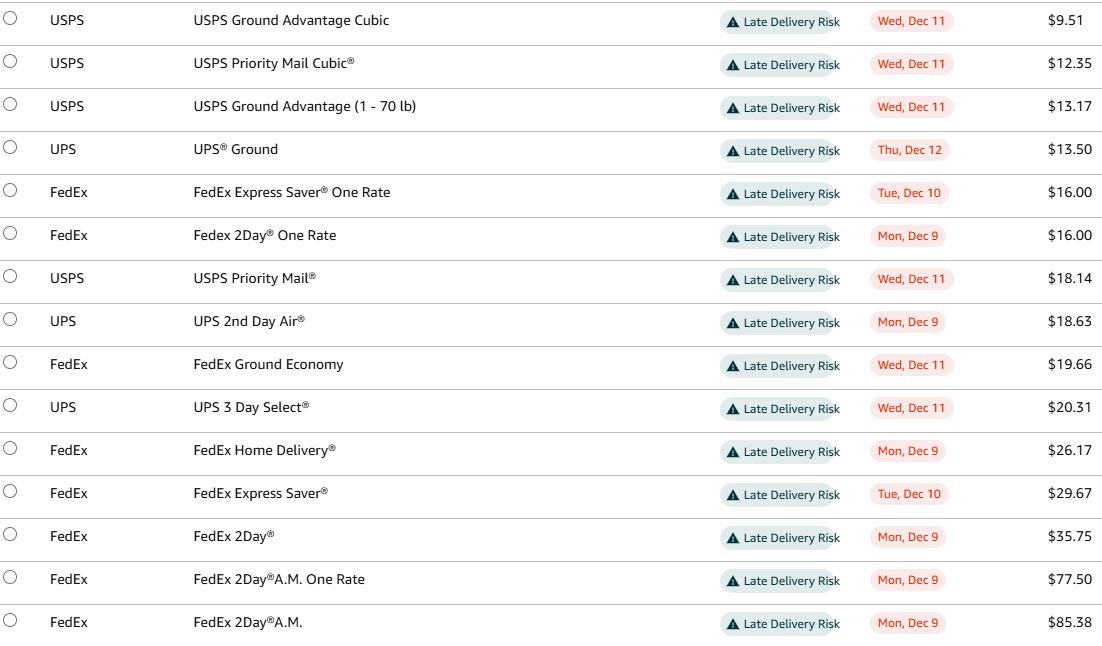Click the UPS 3 Day Select service name
The height and width of the screenshot is (646, 1102).
click(251, 407)
